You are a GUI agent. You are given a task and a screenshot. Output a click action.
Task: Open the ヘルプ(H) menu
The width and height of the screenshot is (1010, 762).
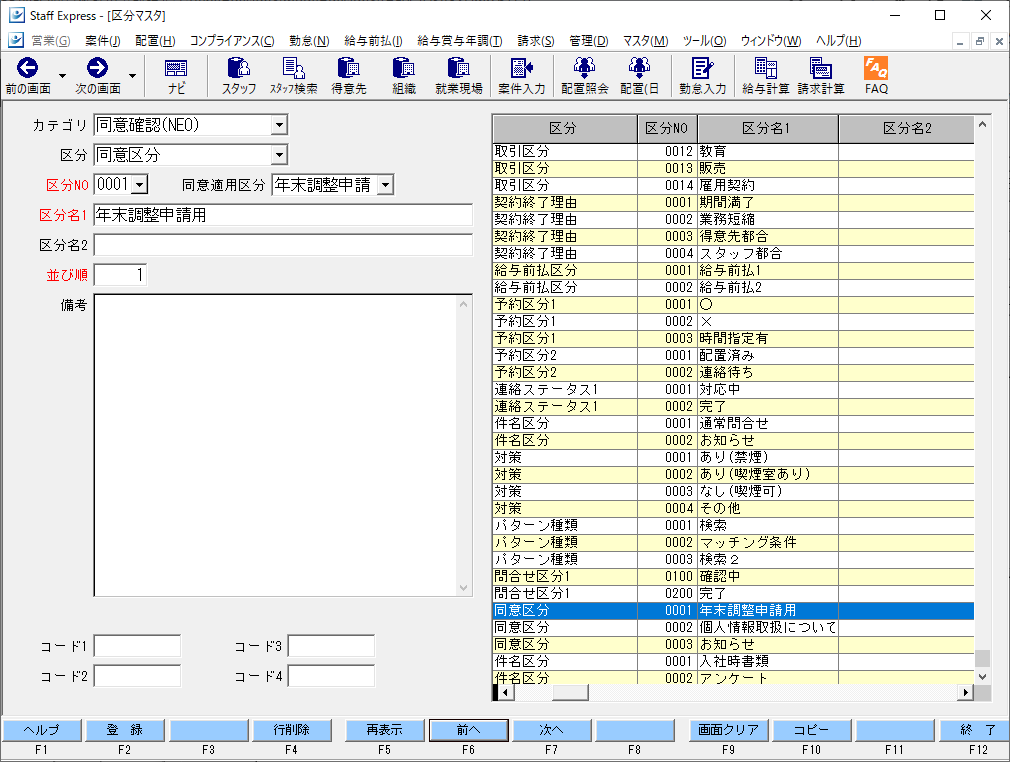[839, 41]
